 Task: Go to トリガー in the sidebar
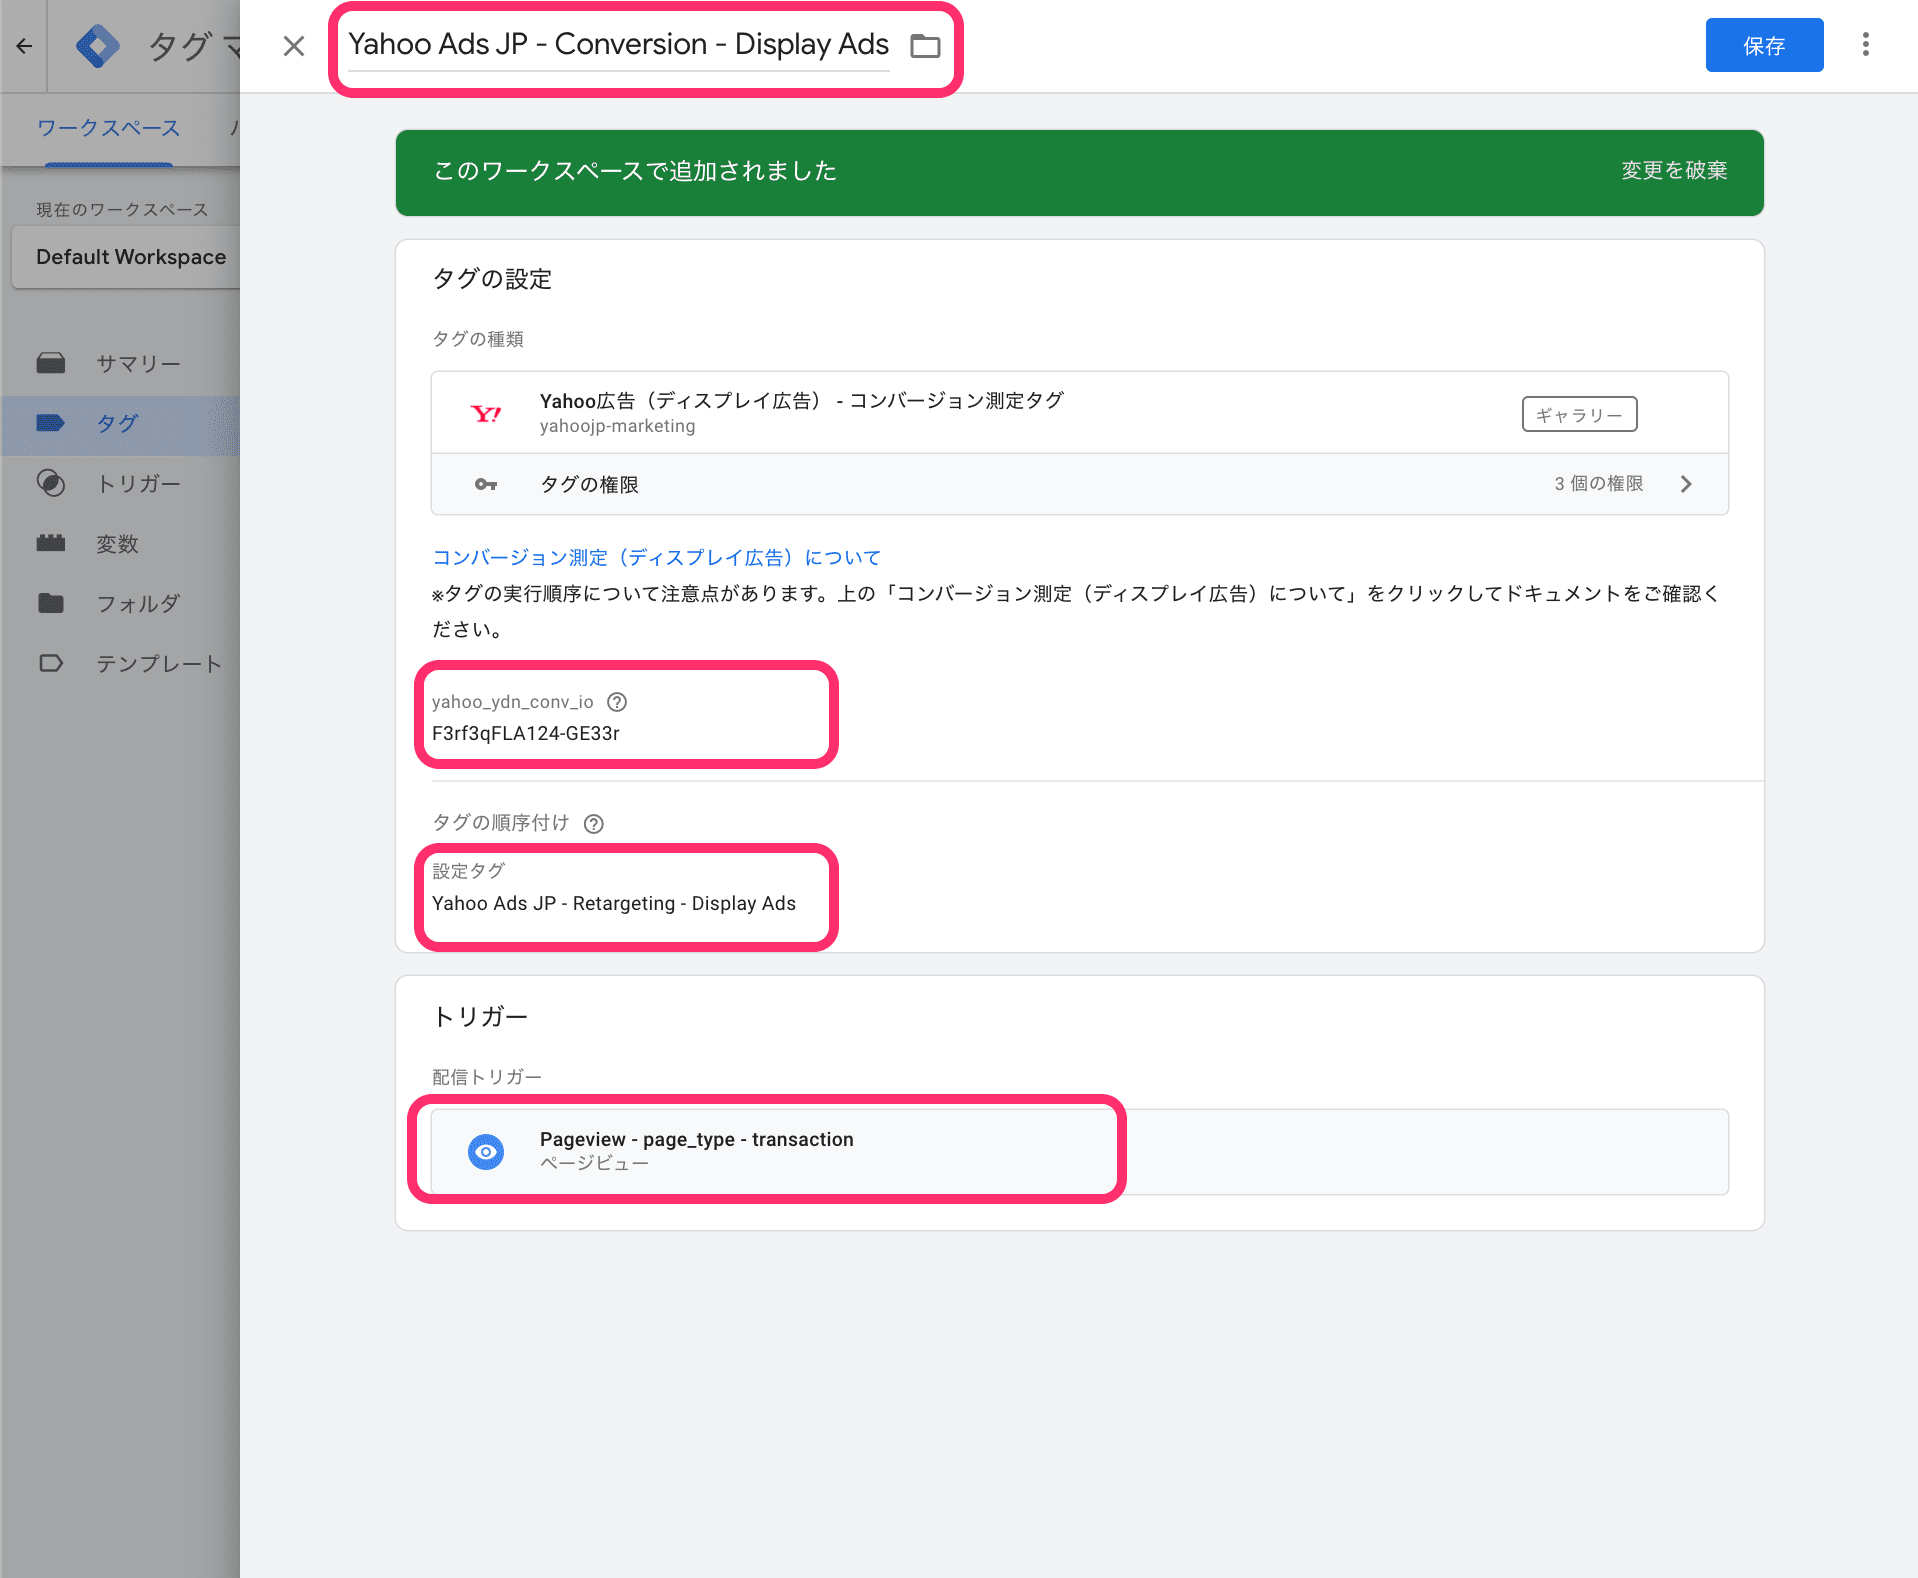click(x=138, y=484)
